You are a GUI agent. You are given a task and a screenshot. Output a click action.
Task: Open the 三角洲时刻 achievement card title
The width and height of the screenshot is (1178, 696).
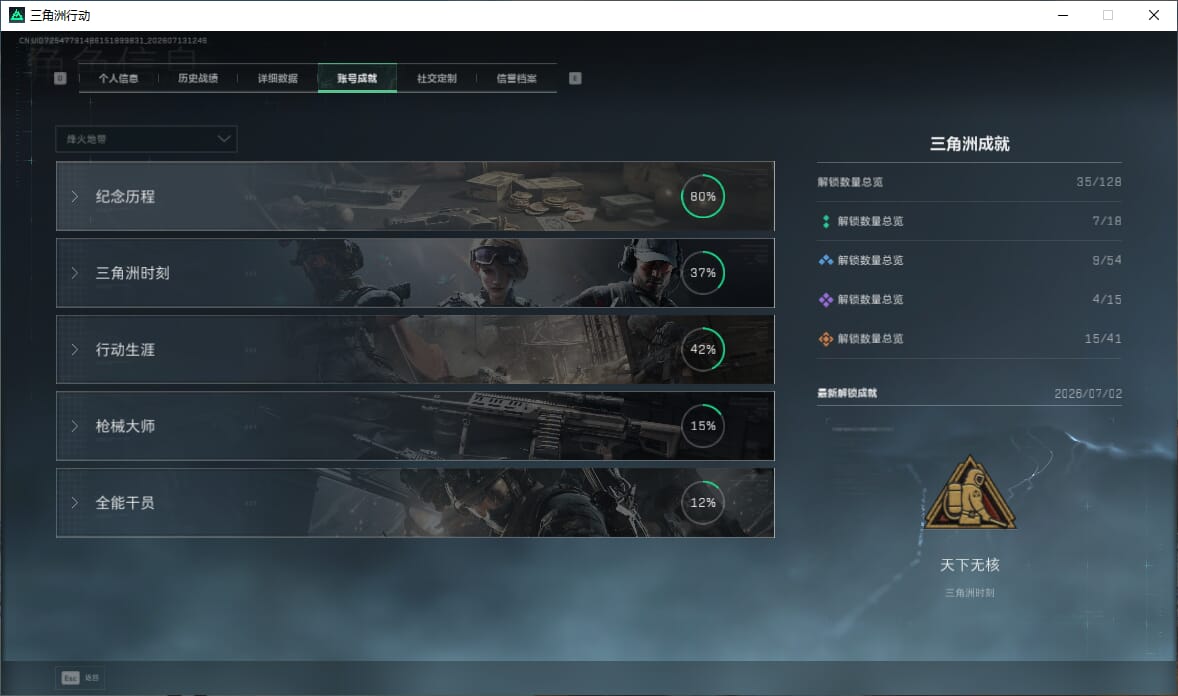pyautogui.click(x=132, y=274)
